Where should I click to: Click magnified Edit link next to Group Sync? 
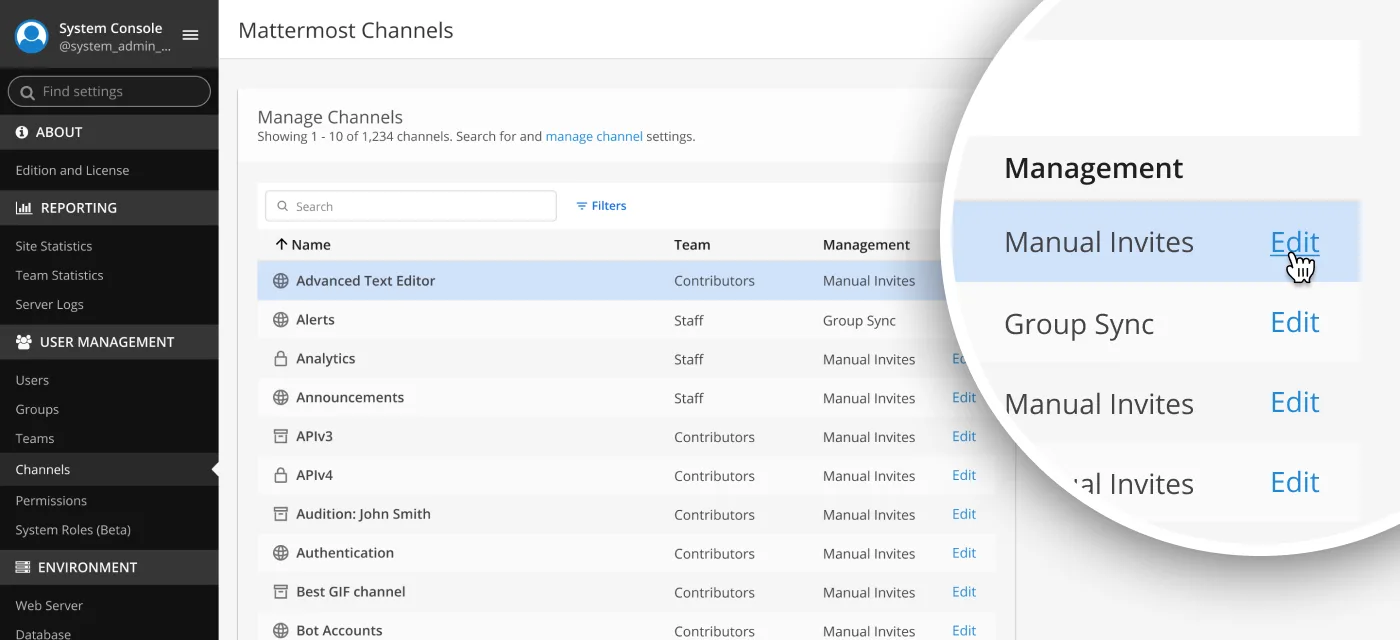[1294, 322]
